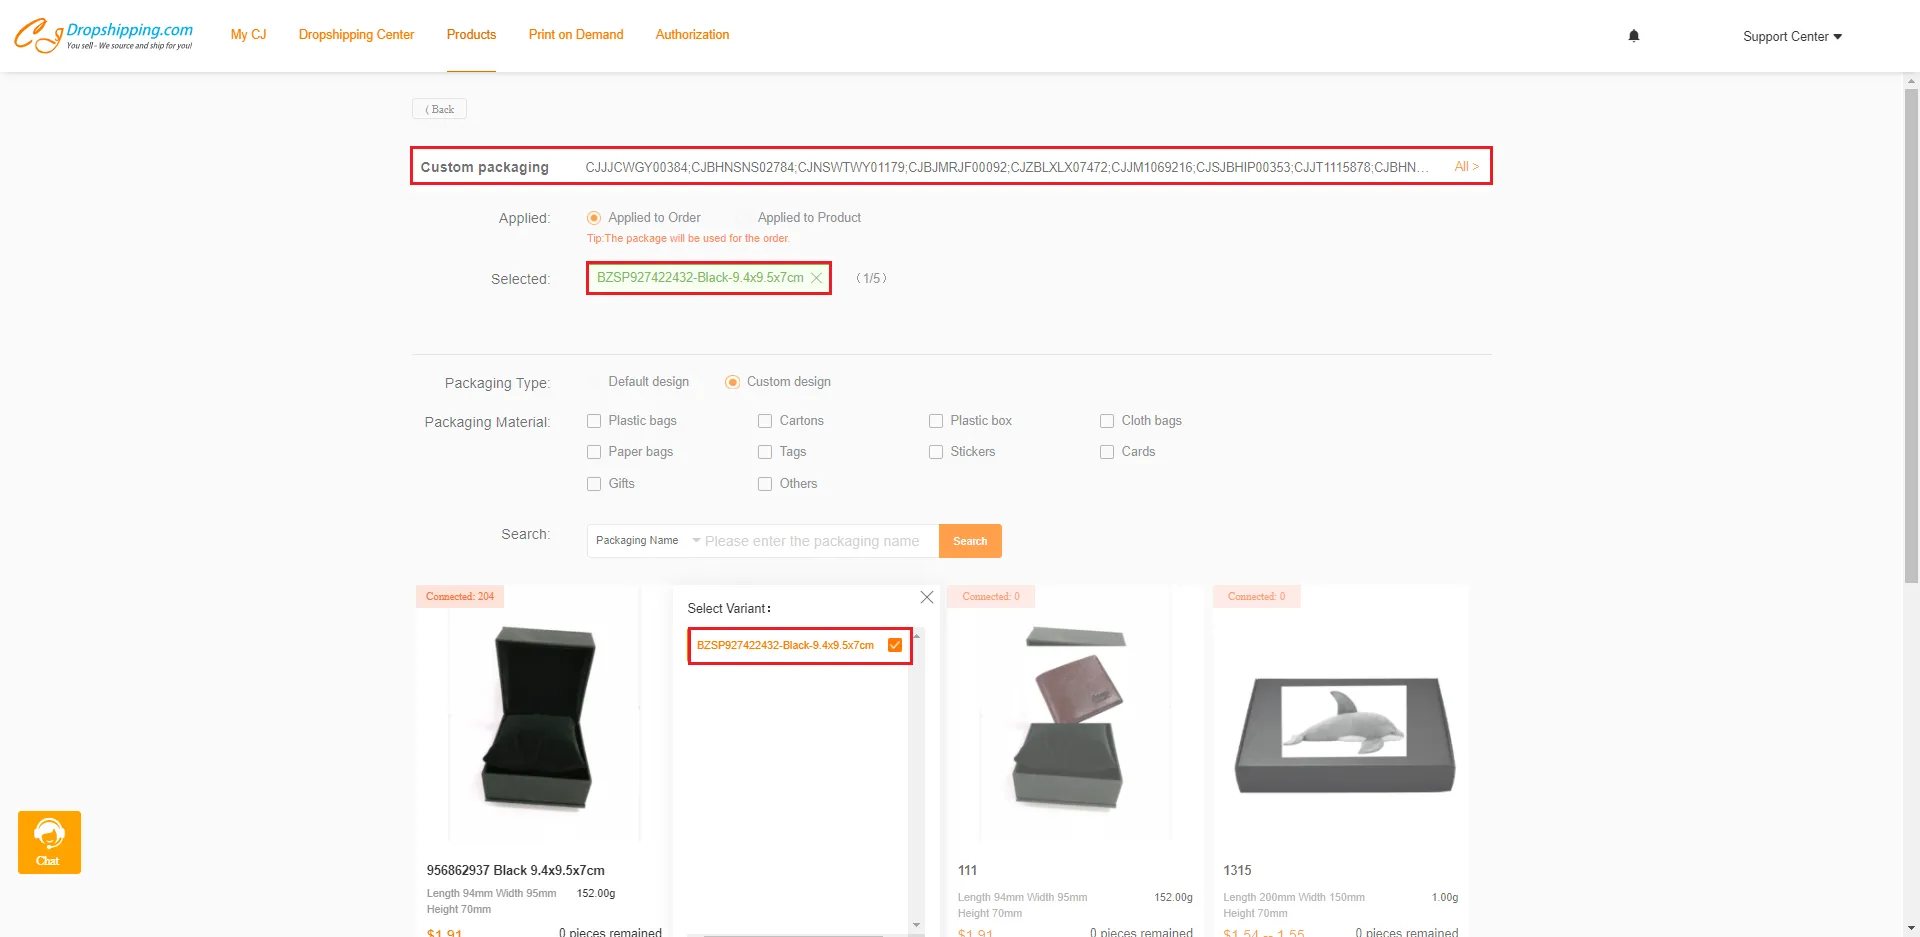Uncheck the BZSP927422432-Black variant checkbox
Screen dimensions: 1920x937
click(x=895, y=645)
